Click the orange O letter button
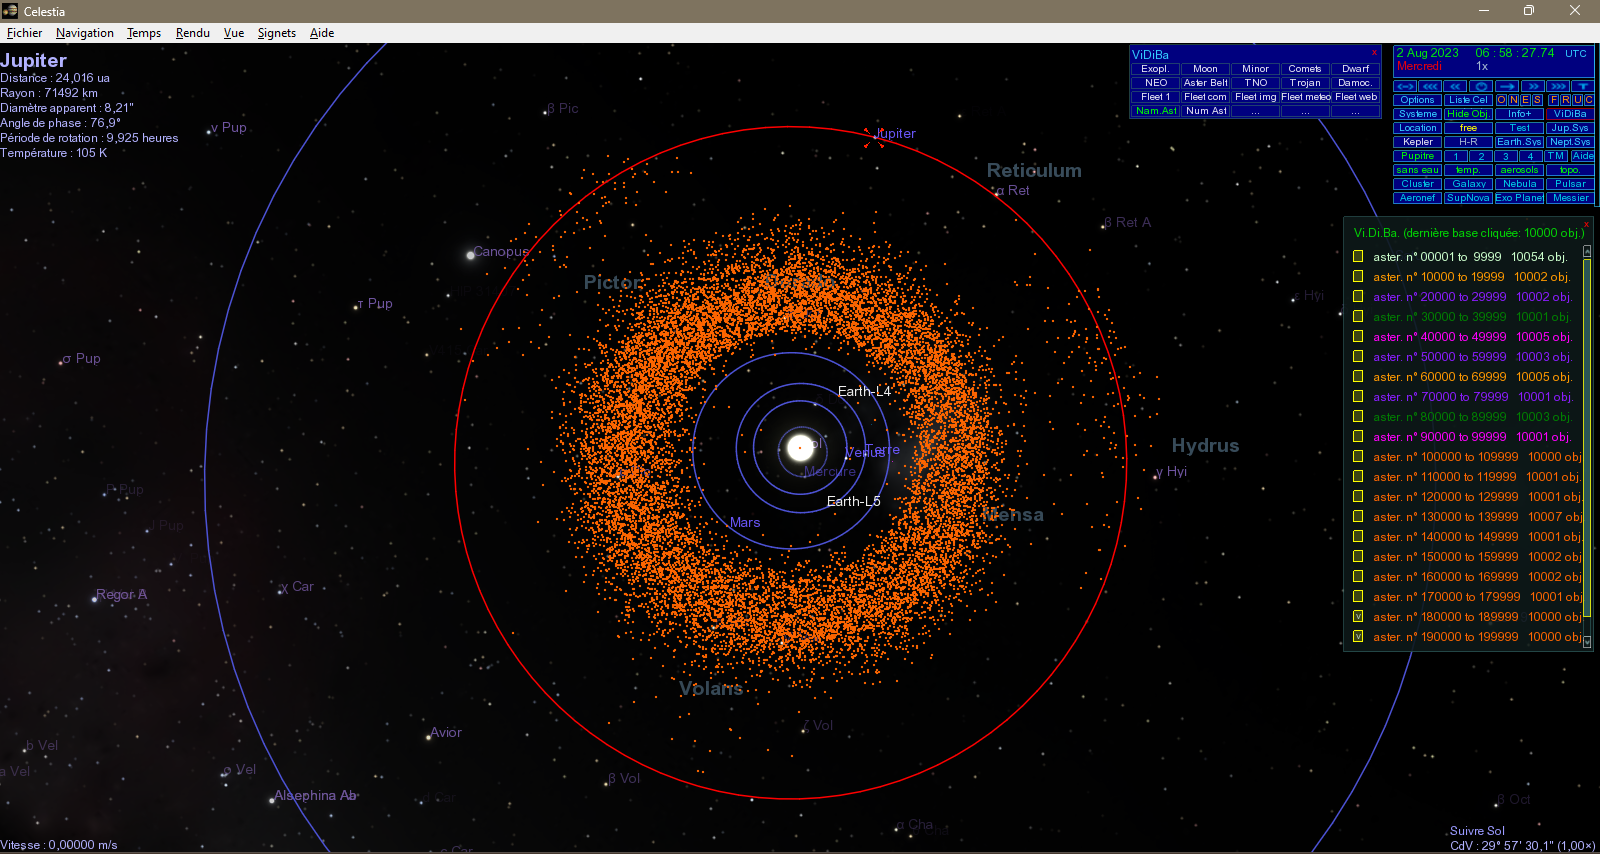The image size is (1600, 854). 1502,100
